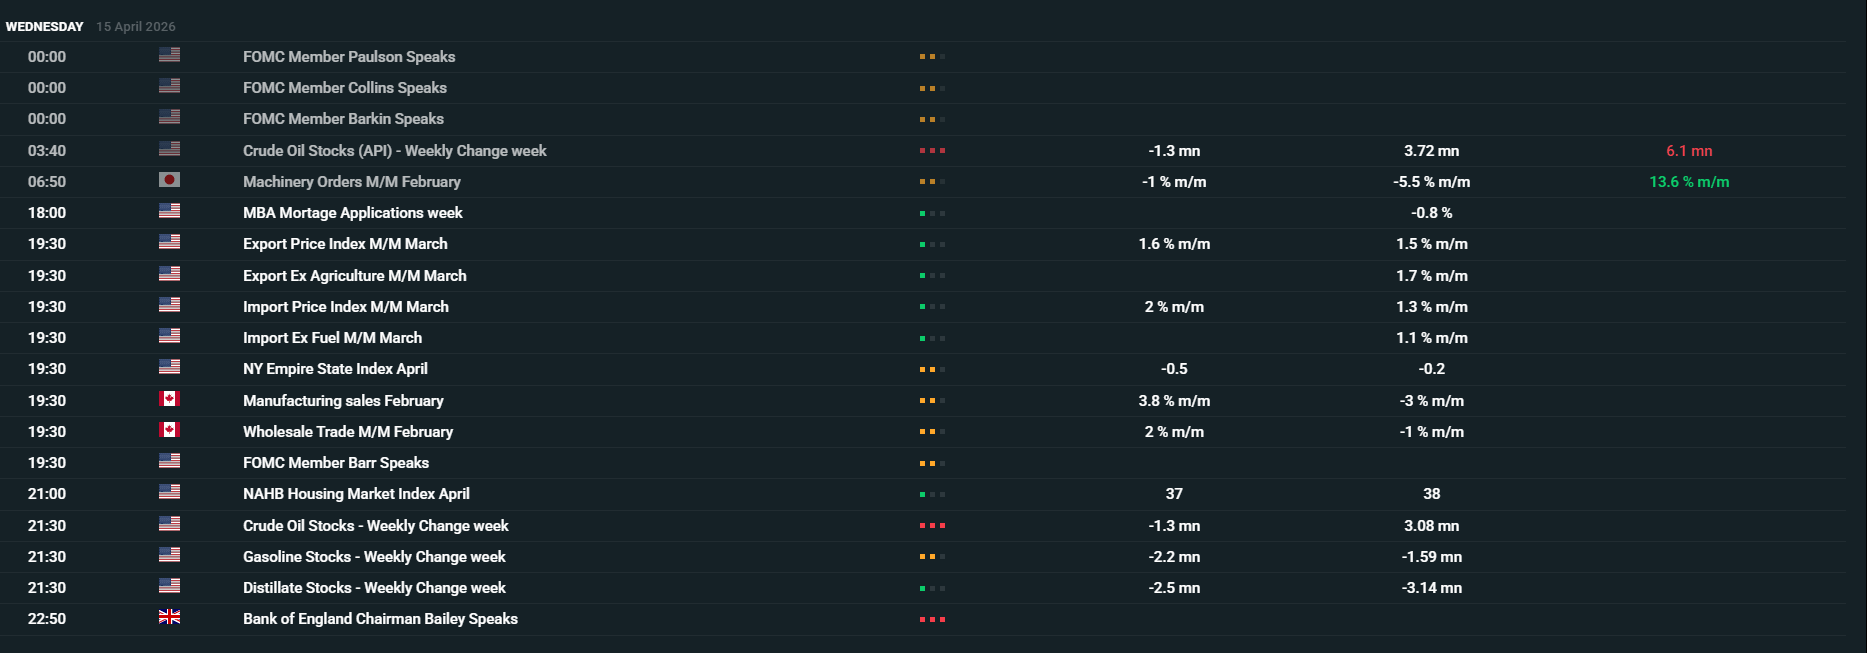Select Export Price Index M/M March

[x=345, y=244]
